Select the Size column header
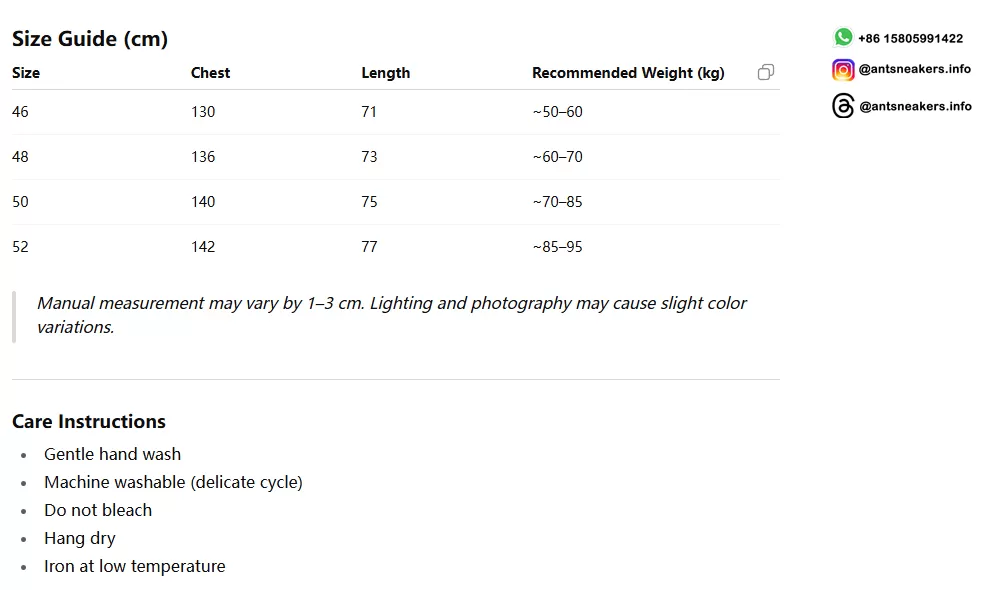This screenshot has height=590, width=982. coord(26,73)
